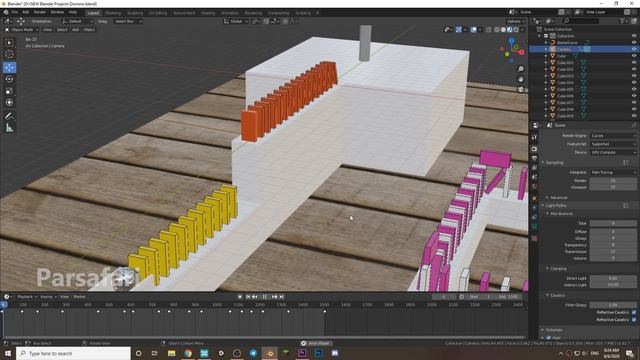Open the World properties tab icon
Viewport: 640px width, 360px height.
pos(534,187)
